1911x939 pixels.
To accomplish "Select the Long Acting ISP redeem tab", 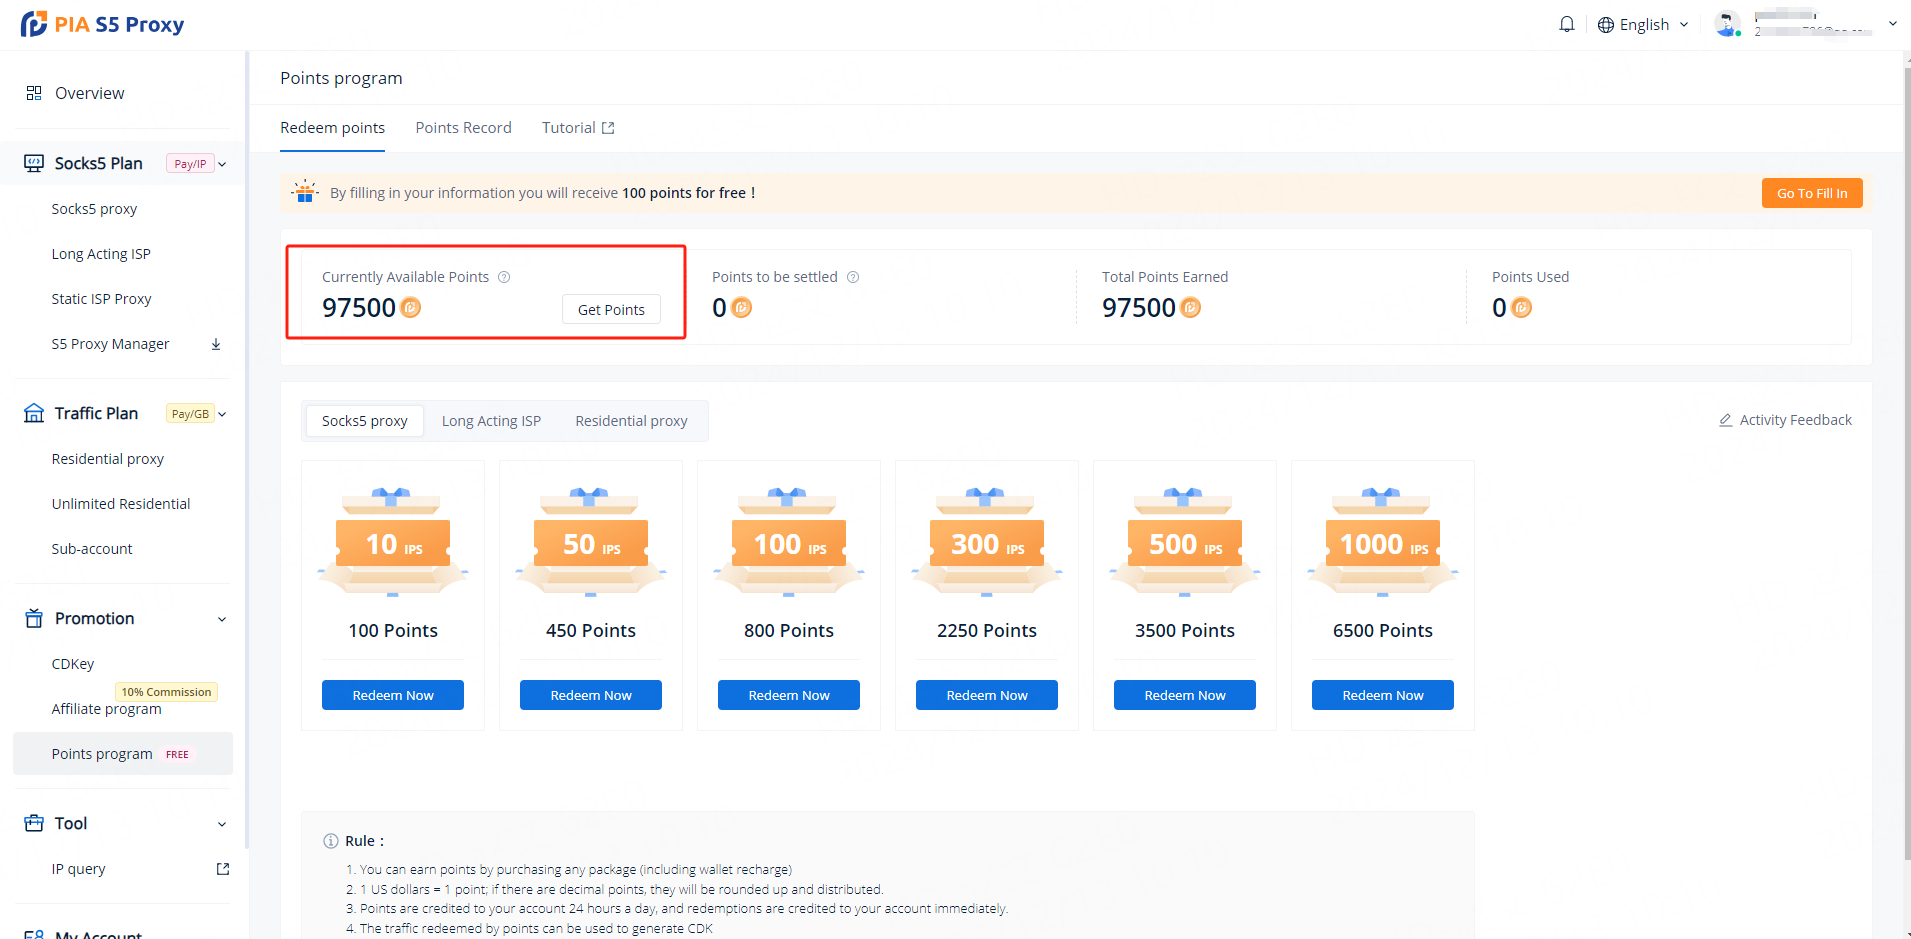I will click(x=491, y=421).
